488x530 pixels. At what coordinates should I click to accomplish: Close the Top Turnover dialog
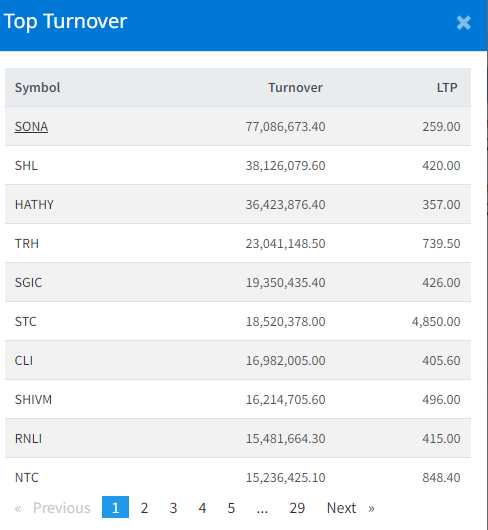click(463, 23)
